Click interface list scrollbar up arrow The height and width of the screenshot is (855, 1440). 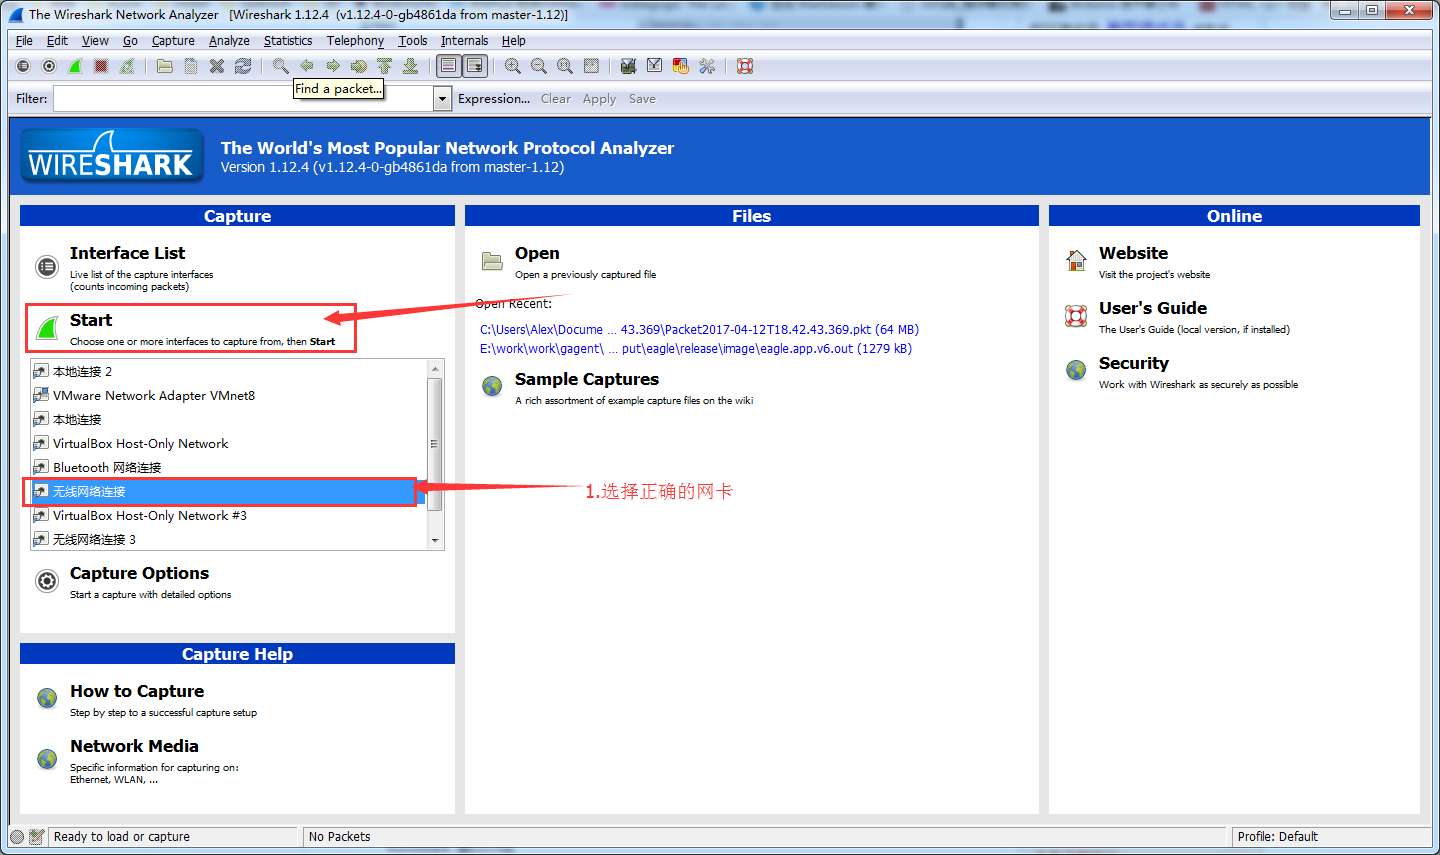click(x=435, y=369)
